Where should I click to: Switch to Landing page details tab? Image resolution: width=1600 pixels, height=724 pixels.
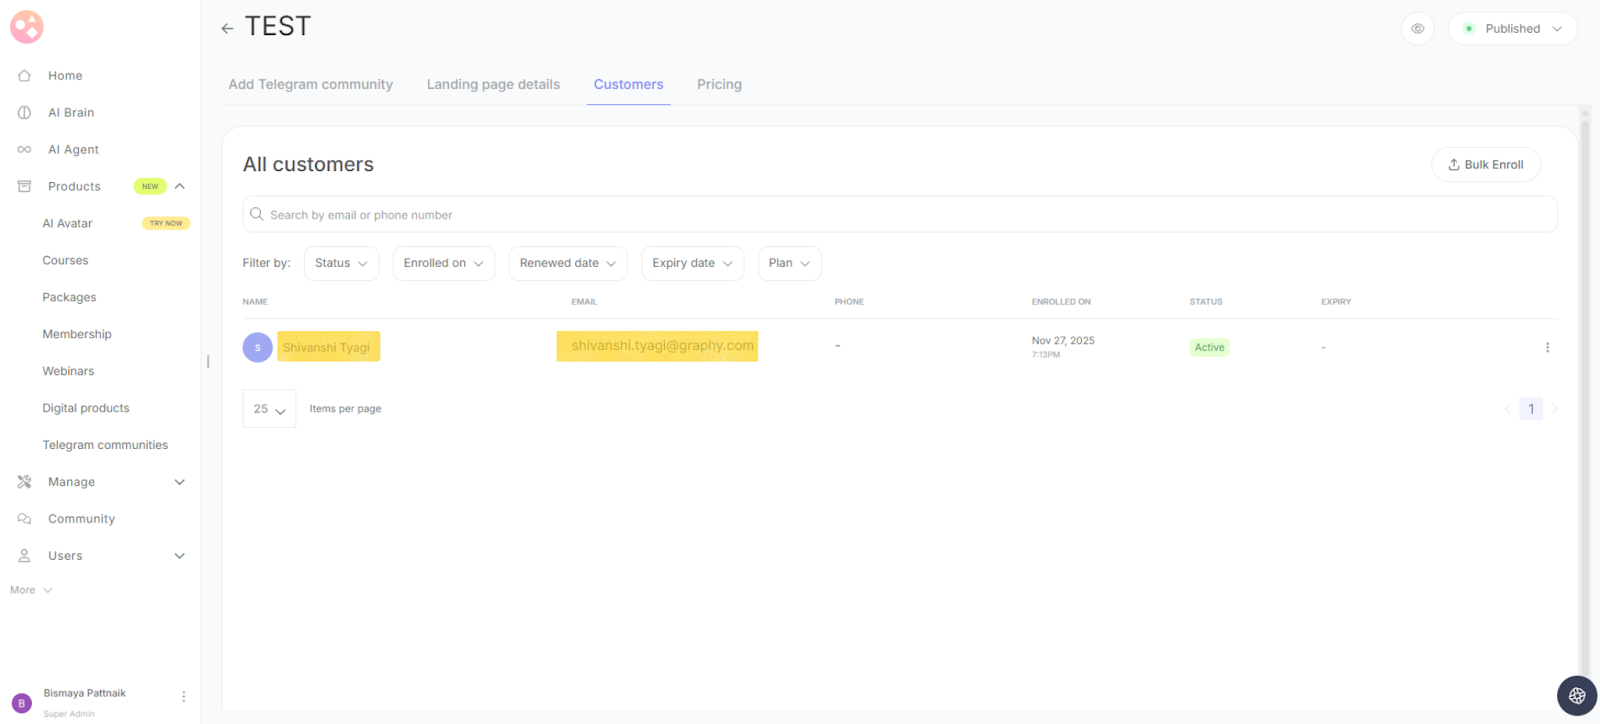tap(493, 85)
